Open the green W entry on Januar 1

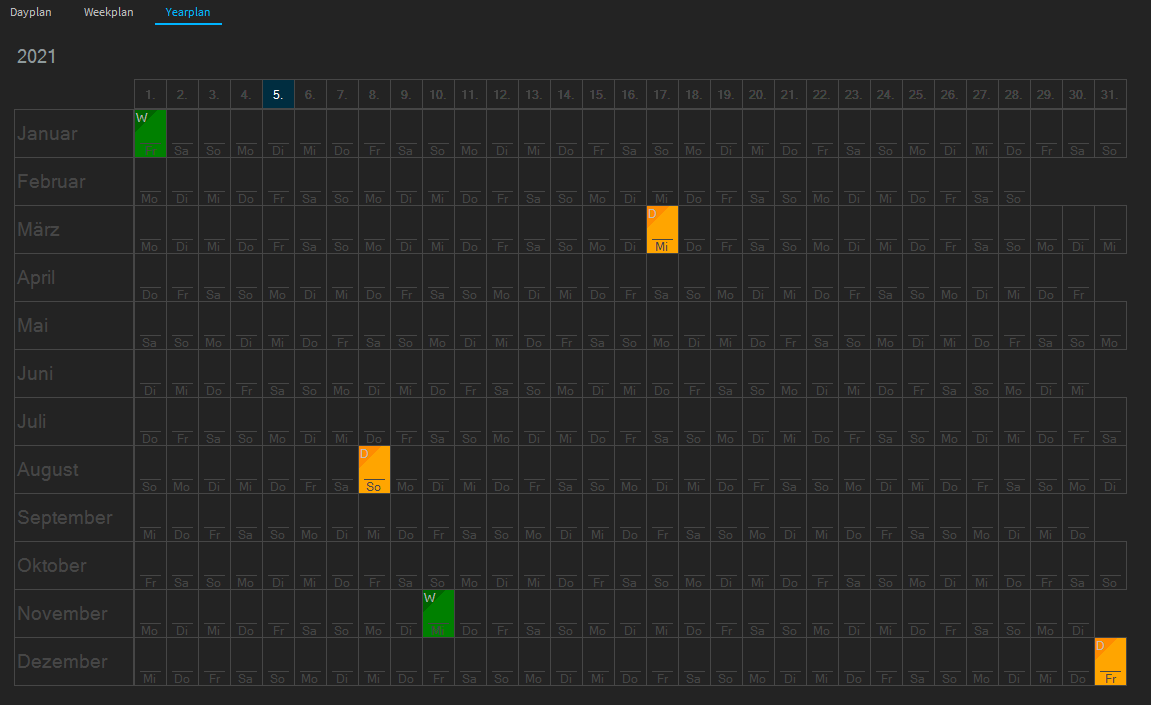[x=150, y=134]
